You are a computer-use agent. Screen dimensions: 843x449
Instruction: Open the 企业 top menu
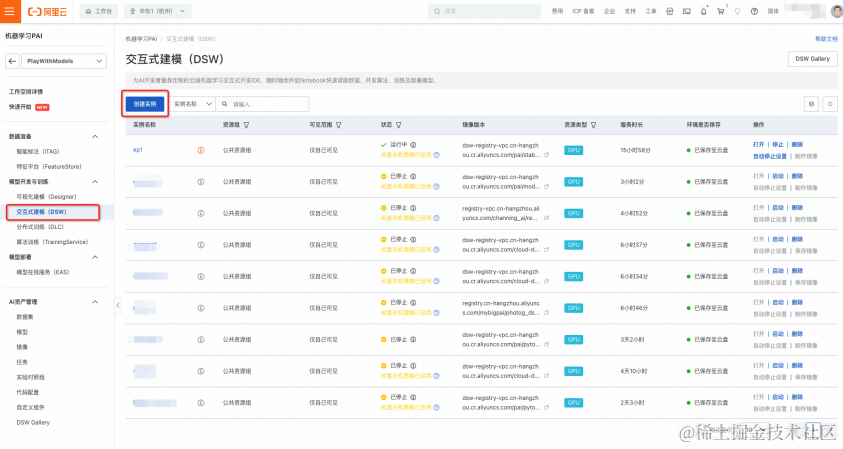point(609,11)
